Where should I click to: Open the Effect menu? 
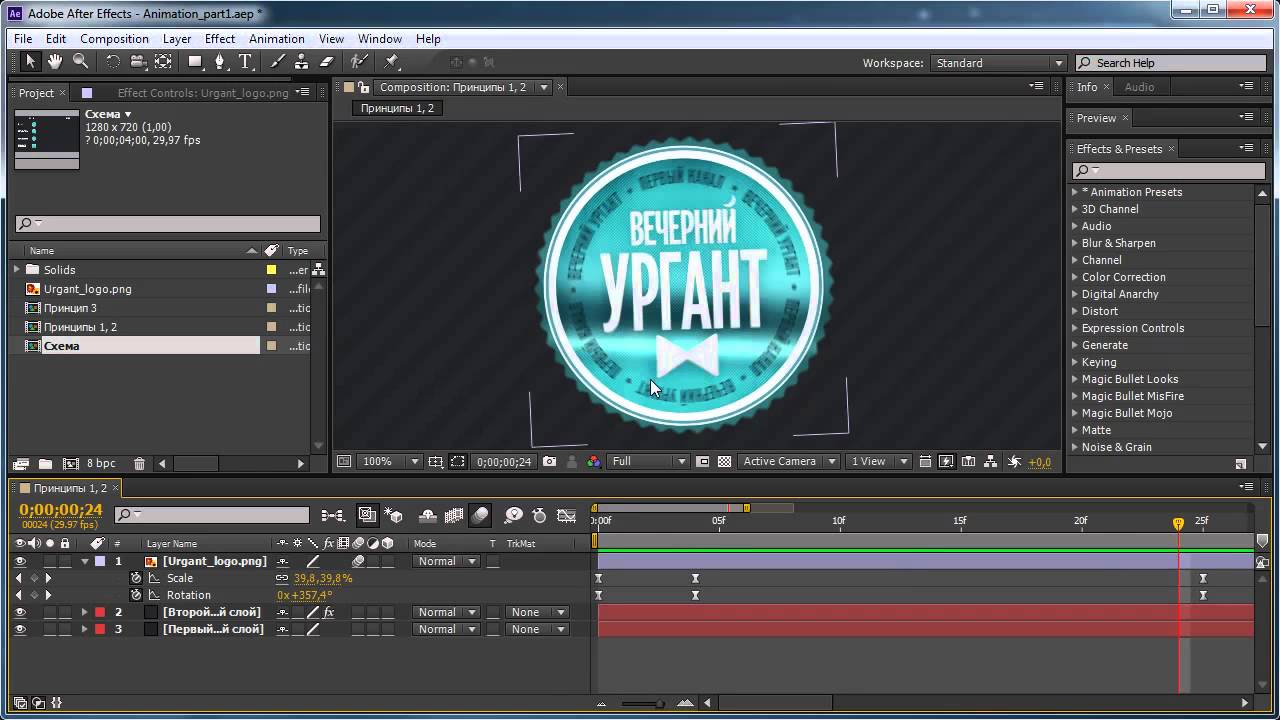tap(220, 39)
